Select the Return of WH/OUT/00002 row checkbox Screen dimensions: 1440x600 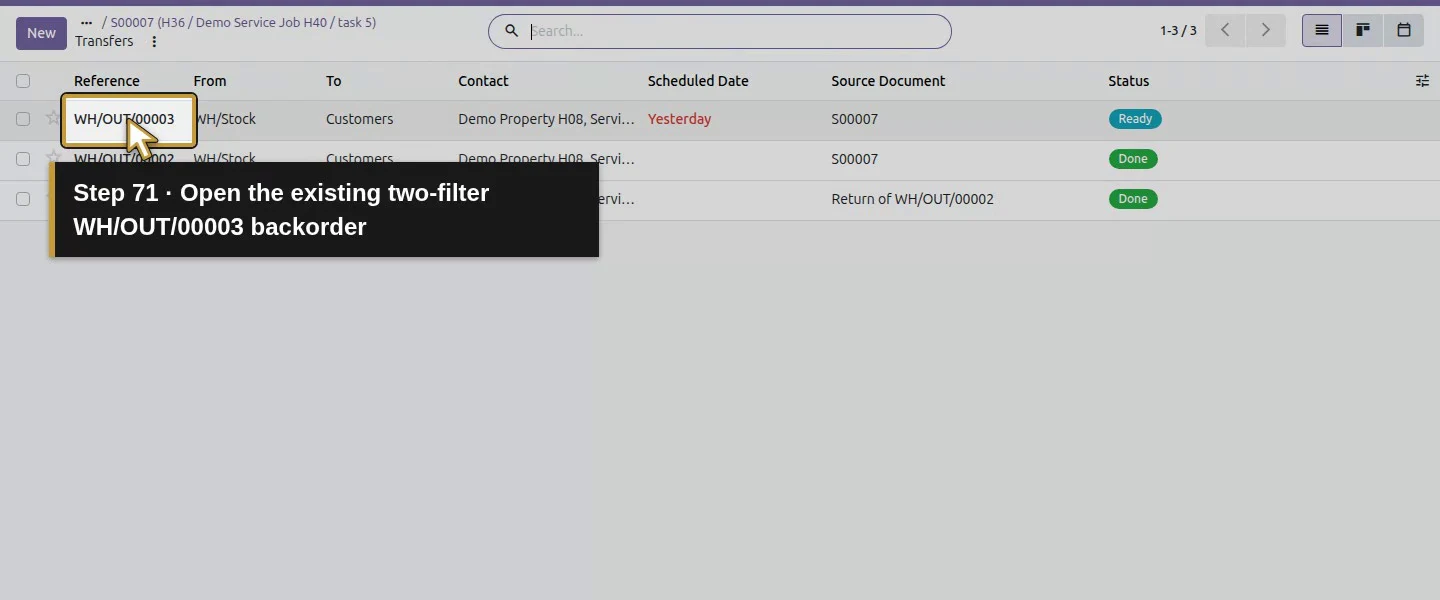click(23, 199)
